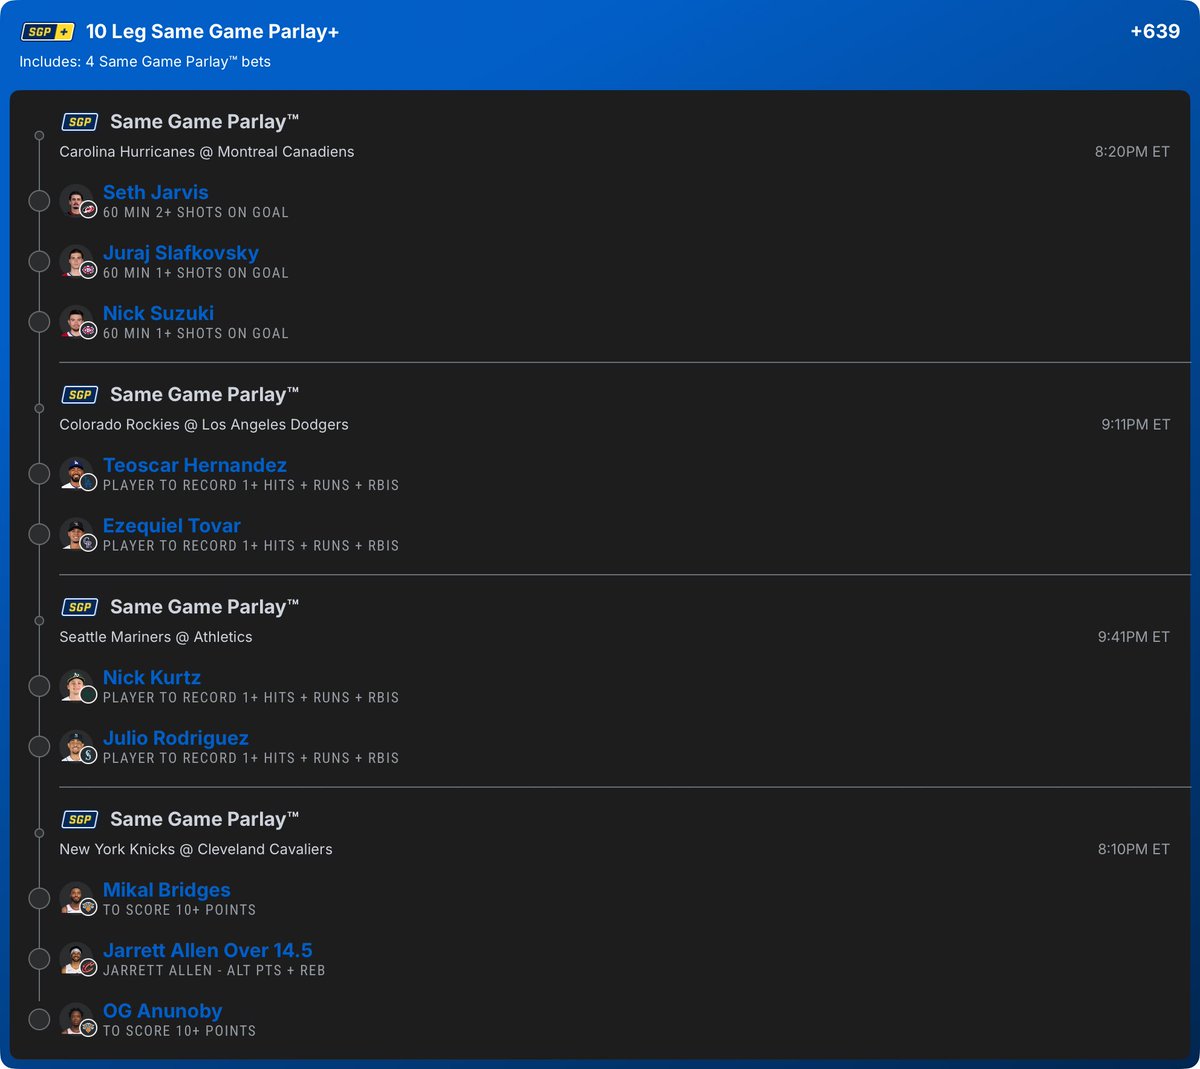Select OG Anunoby's player avatar
1200x1069 pixels.
click(77, 1020)
